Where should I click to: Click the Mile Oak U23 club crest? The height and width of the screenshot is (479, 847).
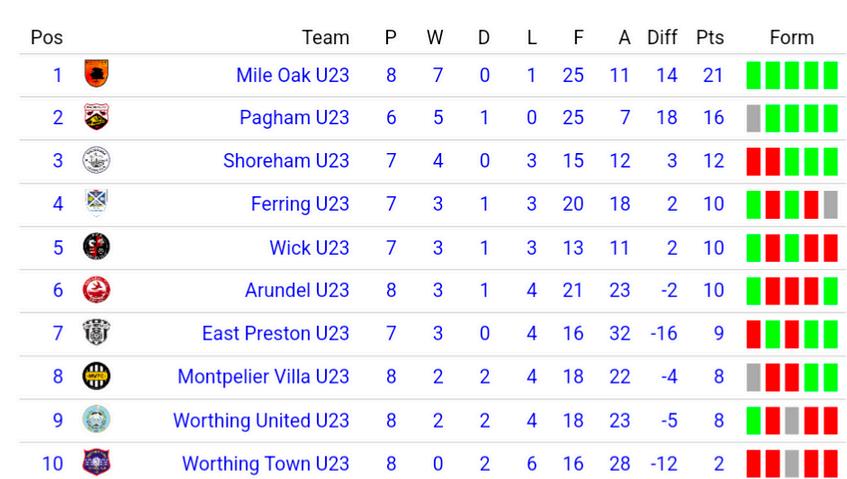click(96, 73)
